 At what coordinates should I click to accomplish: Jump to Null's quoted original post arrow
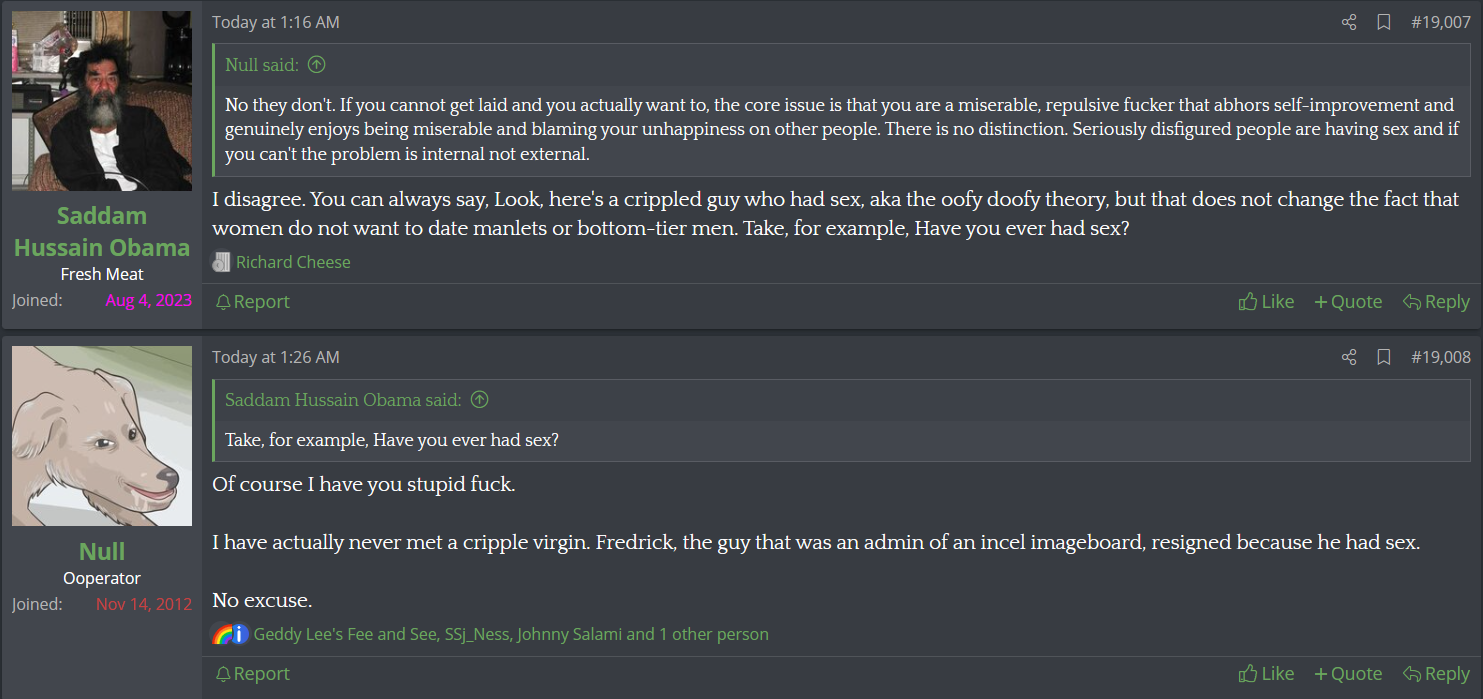[x=316, y=65]
